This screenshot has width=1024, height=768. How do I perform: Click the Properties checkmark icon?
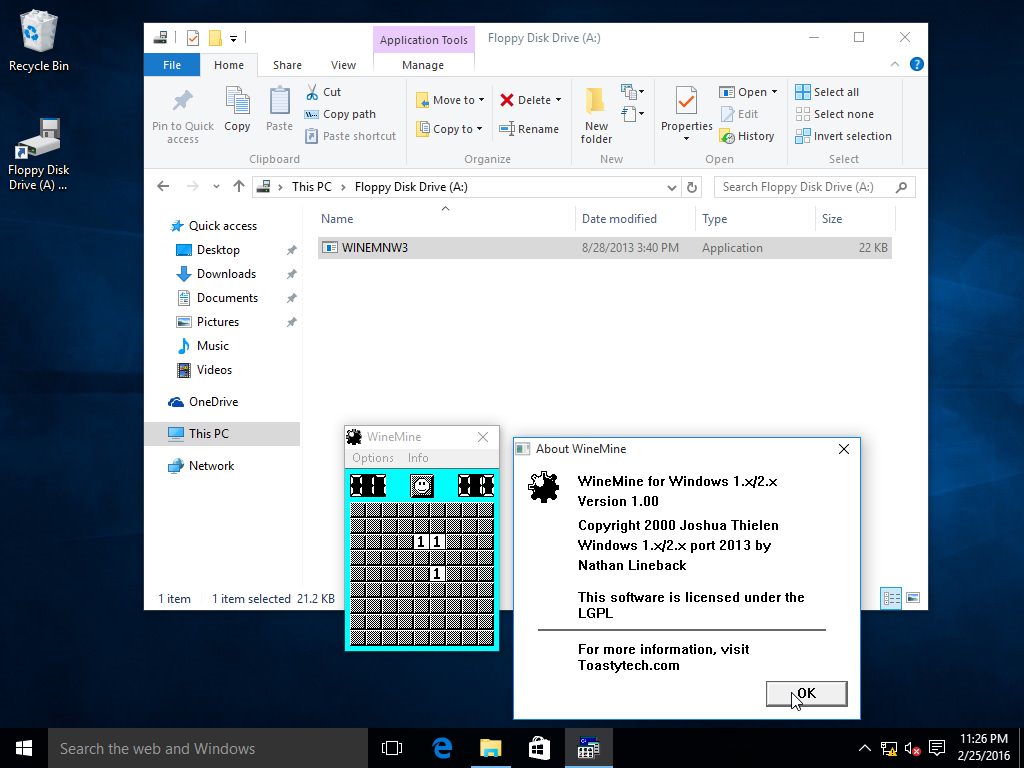(x=686, y=101)
